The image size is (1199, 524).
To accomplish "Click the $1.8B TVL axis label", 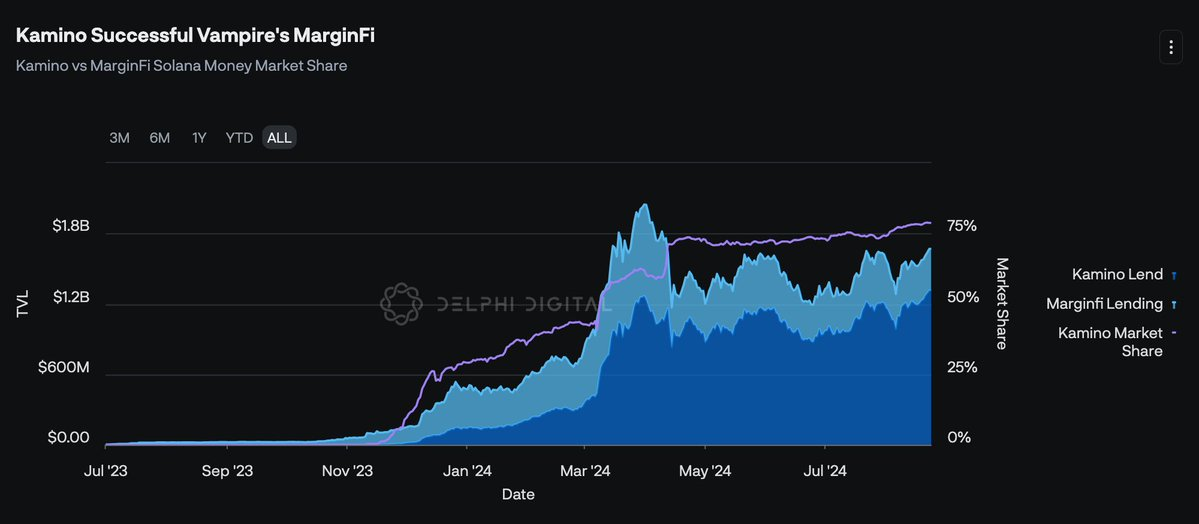I will point(71,226).
